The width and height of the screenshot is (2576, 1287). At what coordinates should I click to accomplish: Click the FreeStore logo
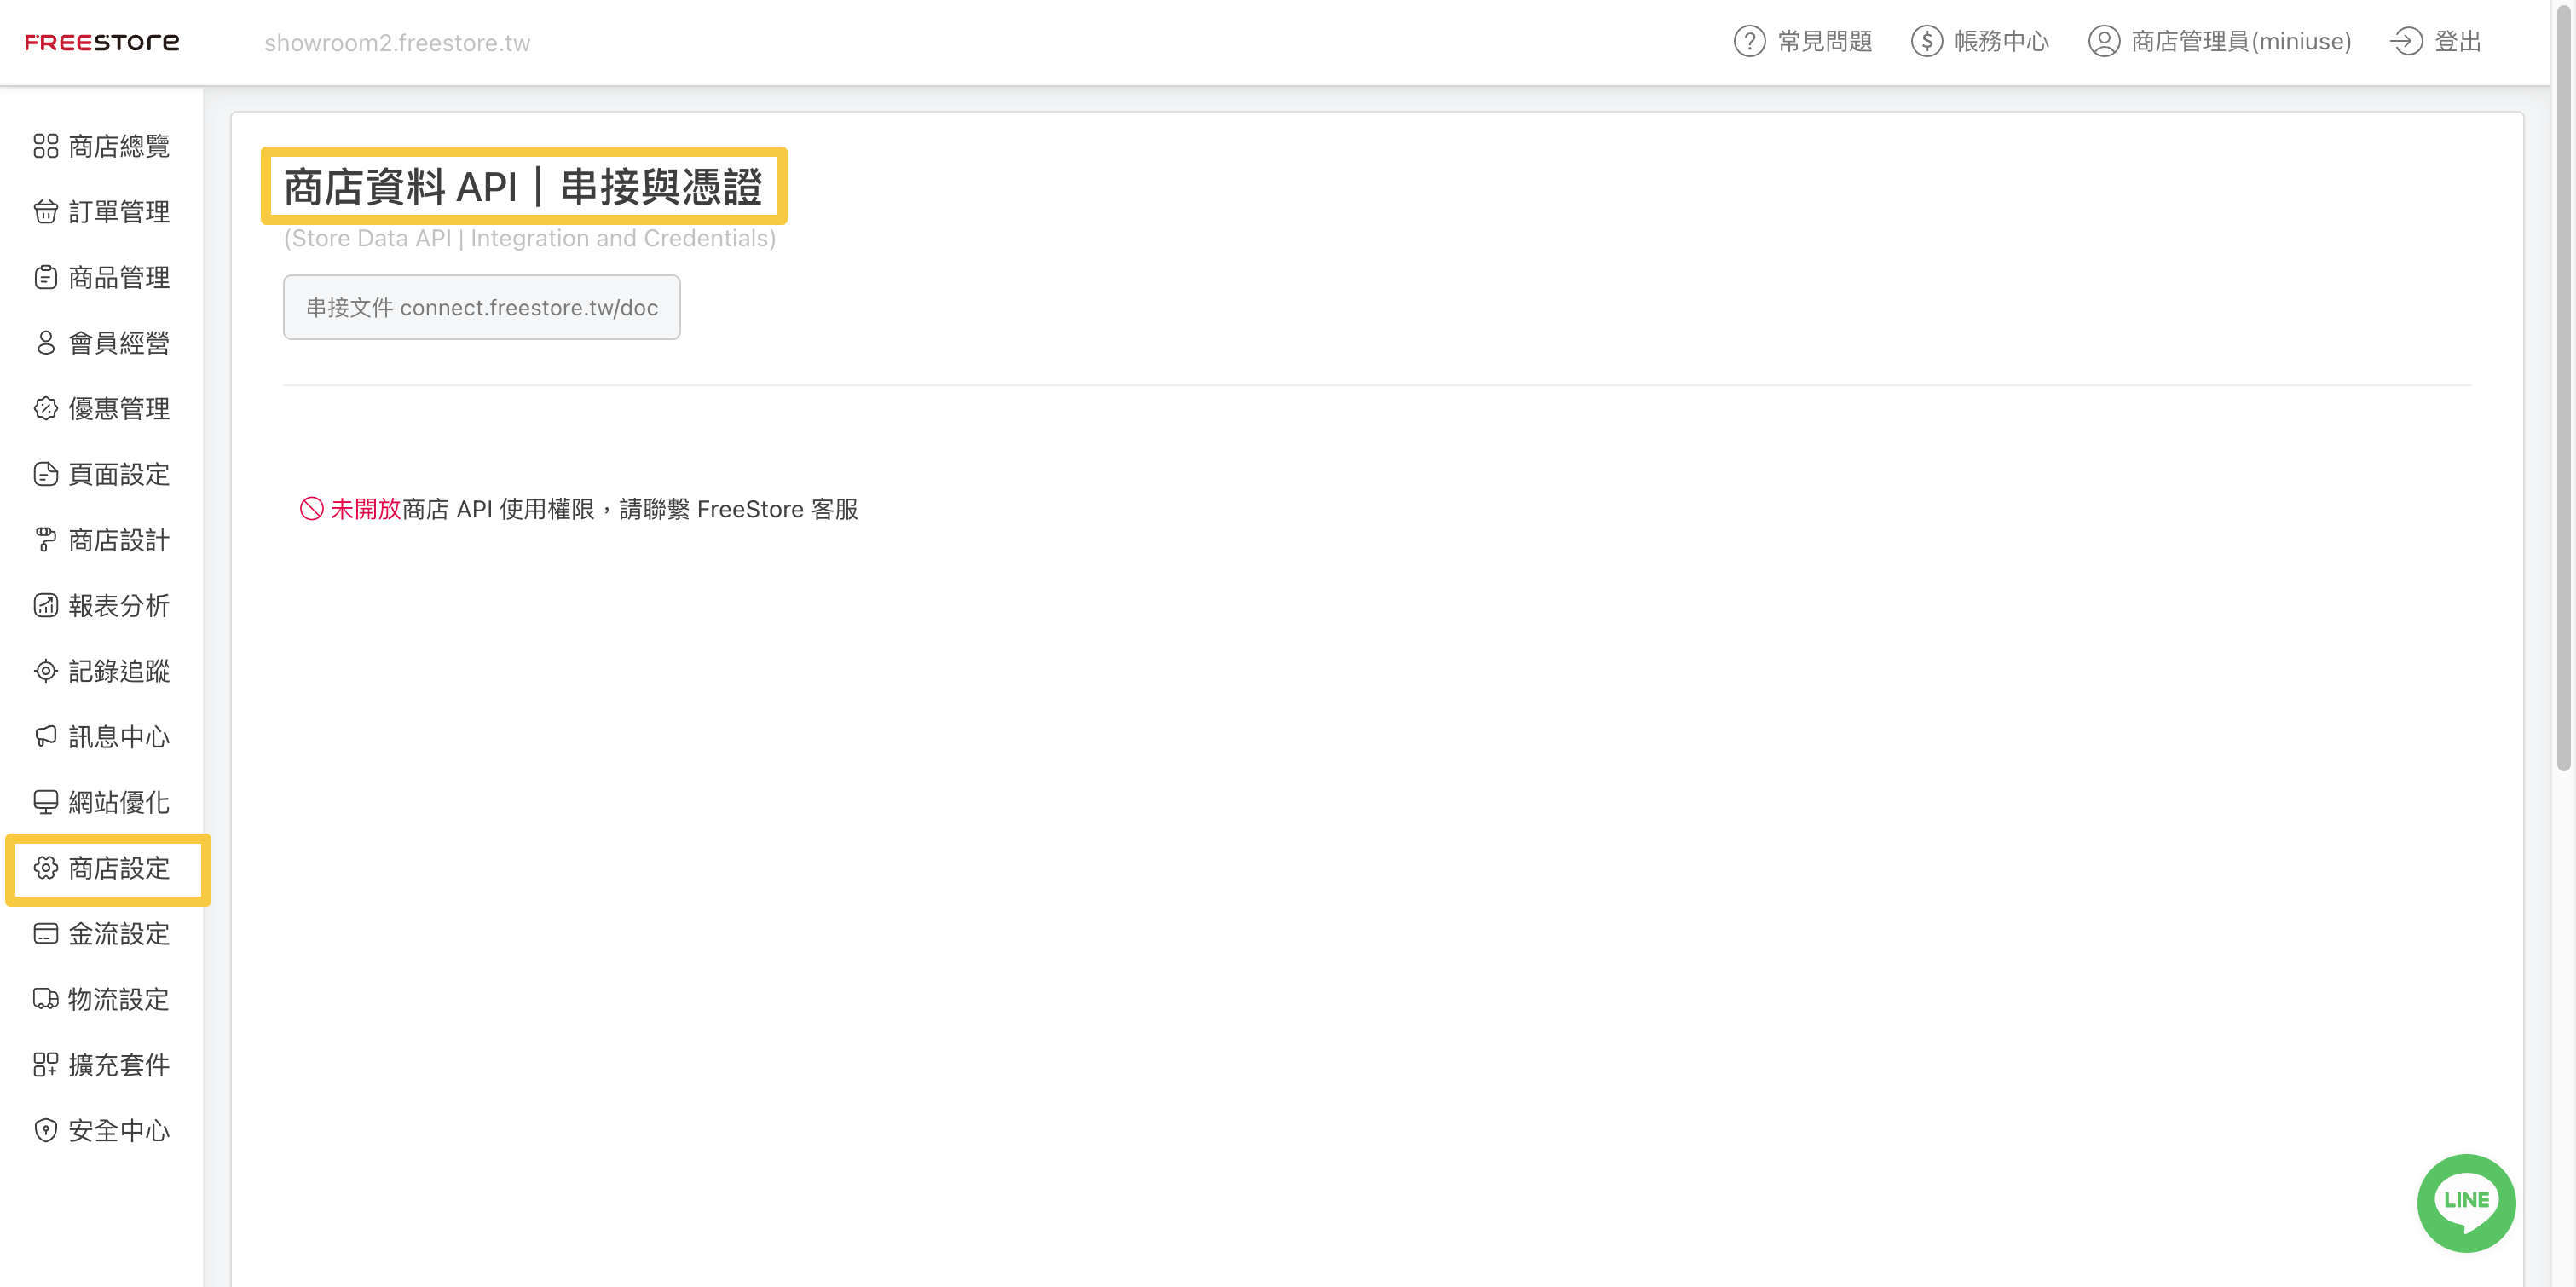point(102,42)
